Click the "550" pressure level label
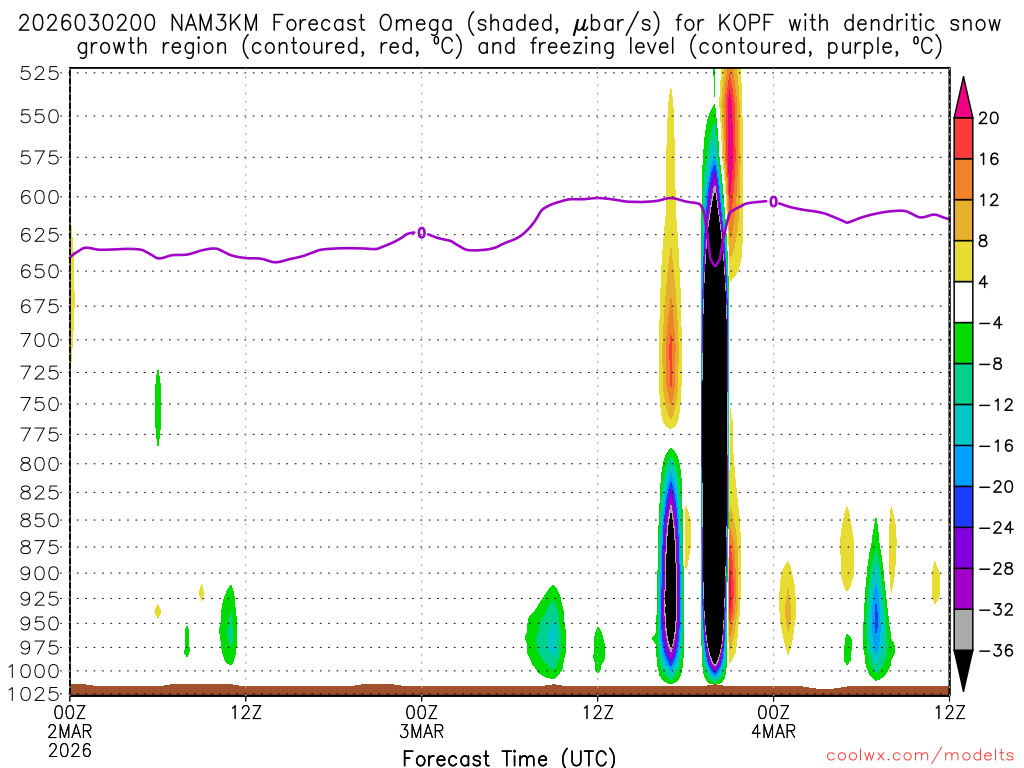This screenshot has width=1024, height=768. (x=40, y=117)
